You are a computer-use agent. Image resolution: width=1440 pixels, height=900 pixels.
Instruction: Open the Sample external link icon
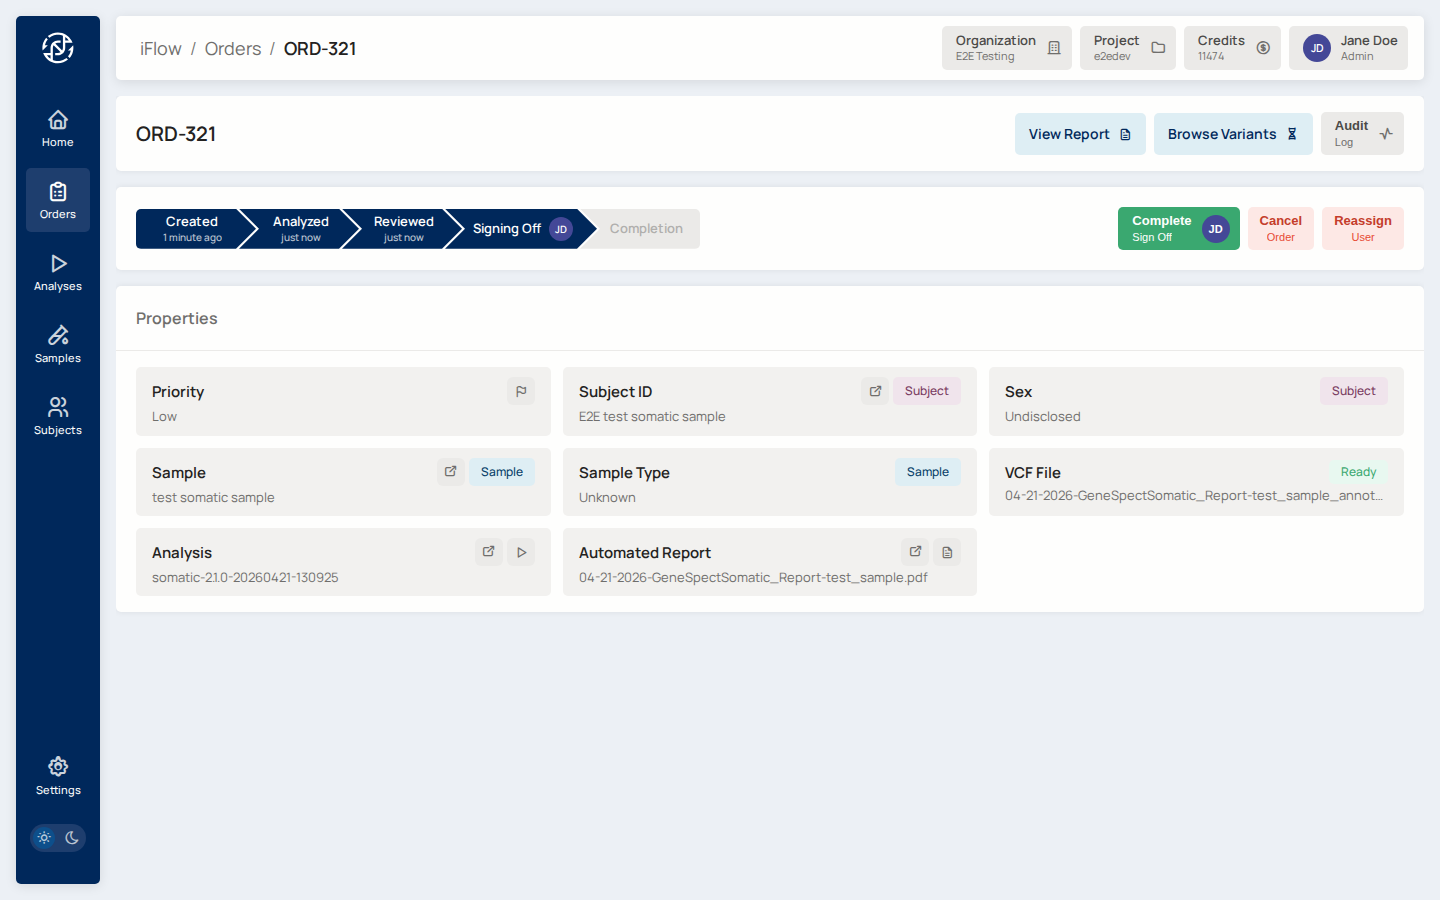pos(450,472)
